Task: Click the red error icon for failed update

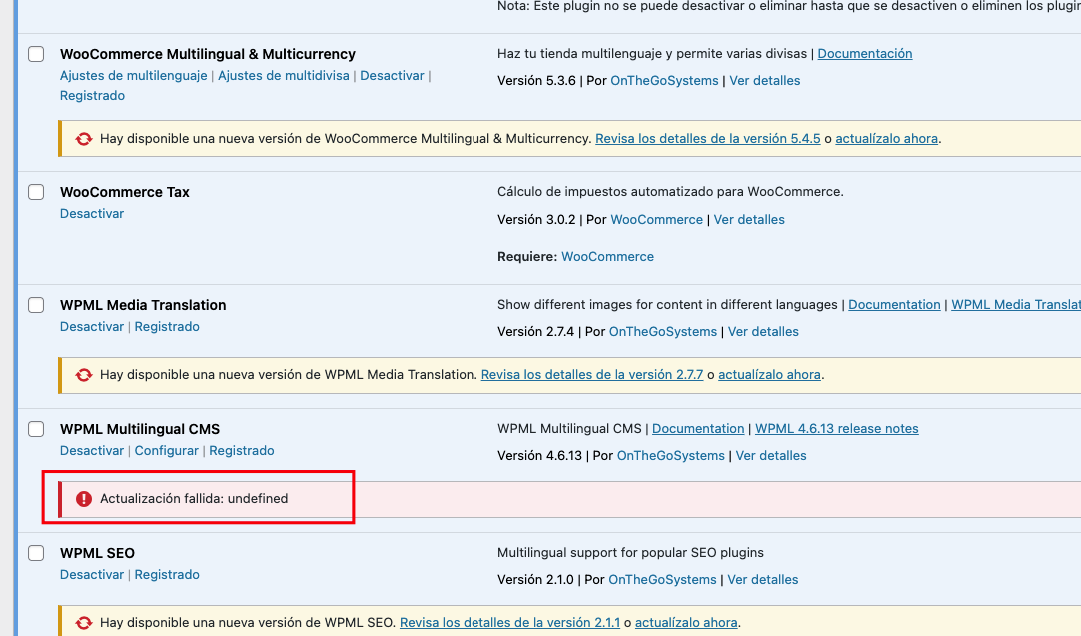Action: pyautogui.click(x=83, y=499)
